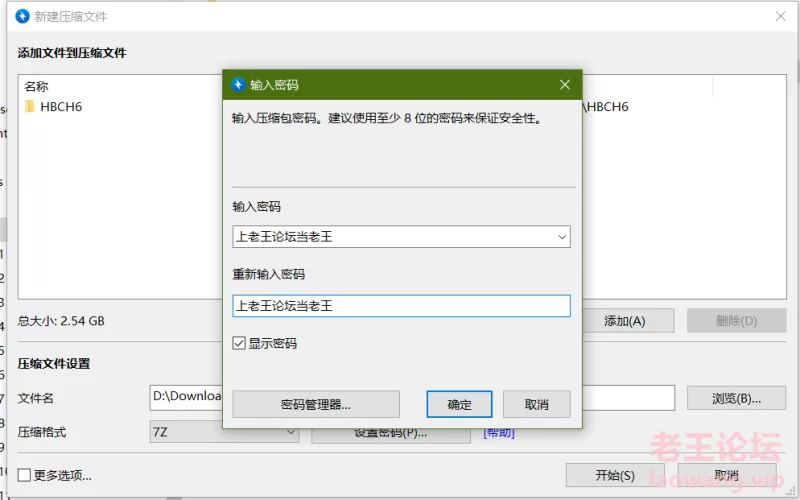Focus the 重新输入密码 text field
Viewport: 800px width, 500px height.
[402, 306]
